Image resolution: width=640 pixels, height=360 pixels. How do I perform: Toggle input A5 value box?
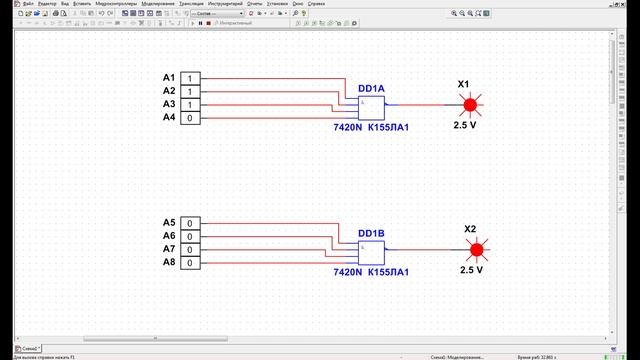point(190,223)
